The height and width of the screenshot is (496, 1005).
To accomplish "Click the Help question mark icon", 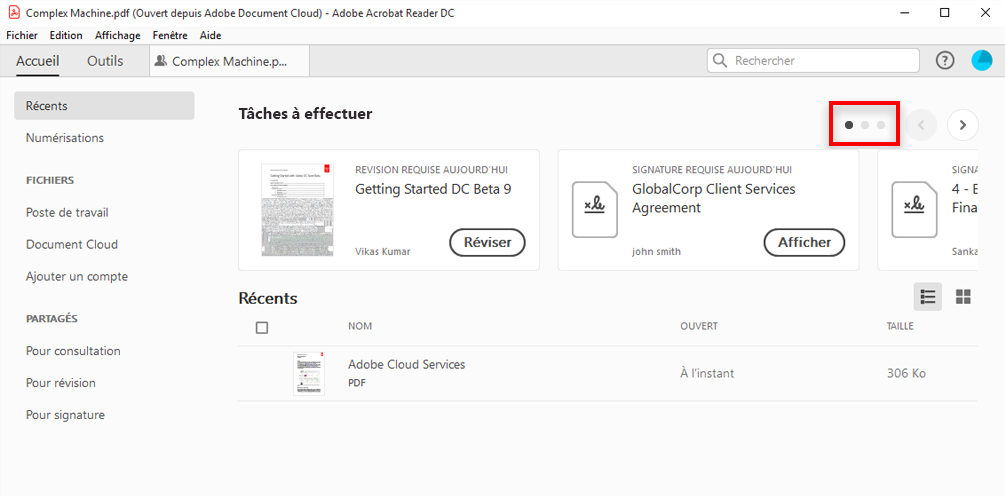I will (945, 61).
